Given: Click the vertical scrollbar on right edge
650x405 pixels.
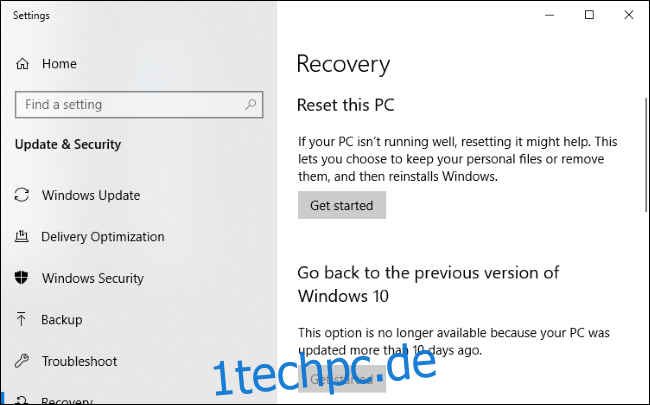Looking at the screenshot, I should coord(647,155).
